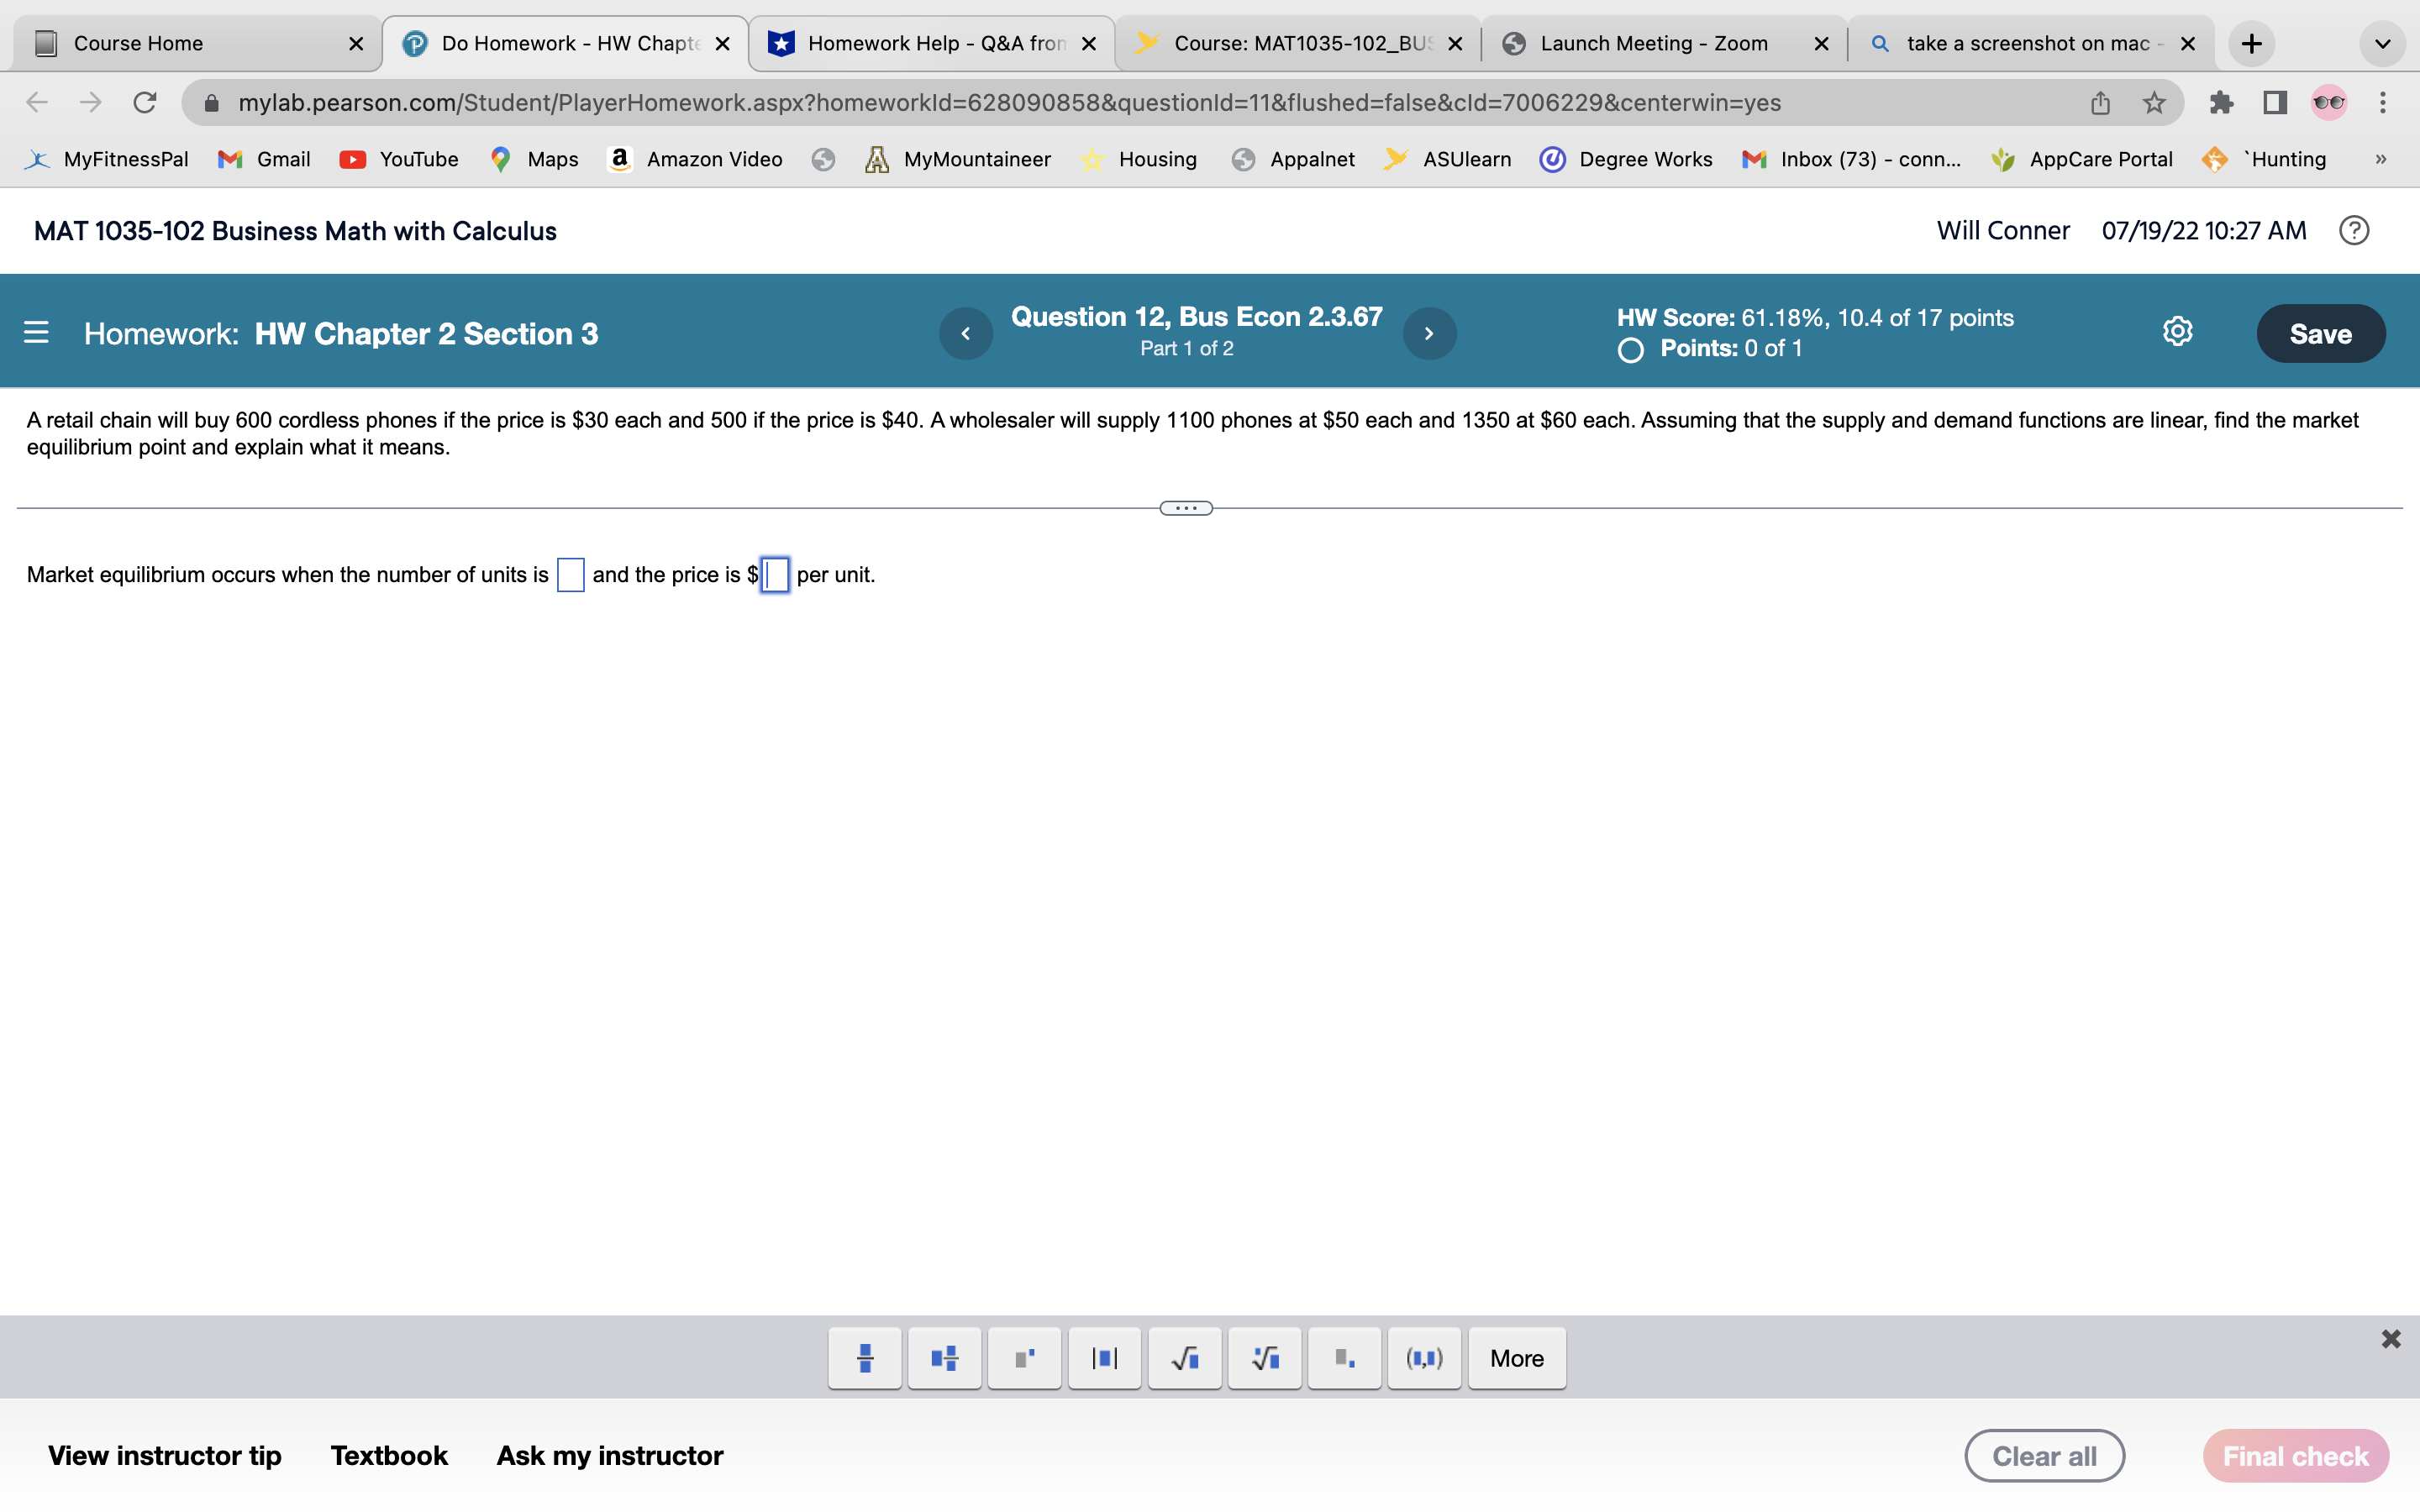Image resolution: width=2420 pixels, height=1512 pixels.
Task: Insert an nth root template
Action: (1264, 1358)
